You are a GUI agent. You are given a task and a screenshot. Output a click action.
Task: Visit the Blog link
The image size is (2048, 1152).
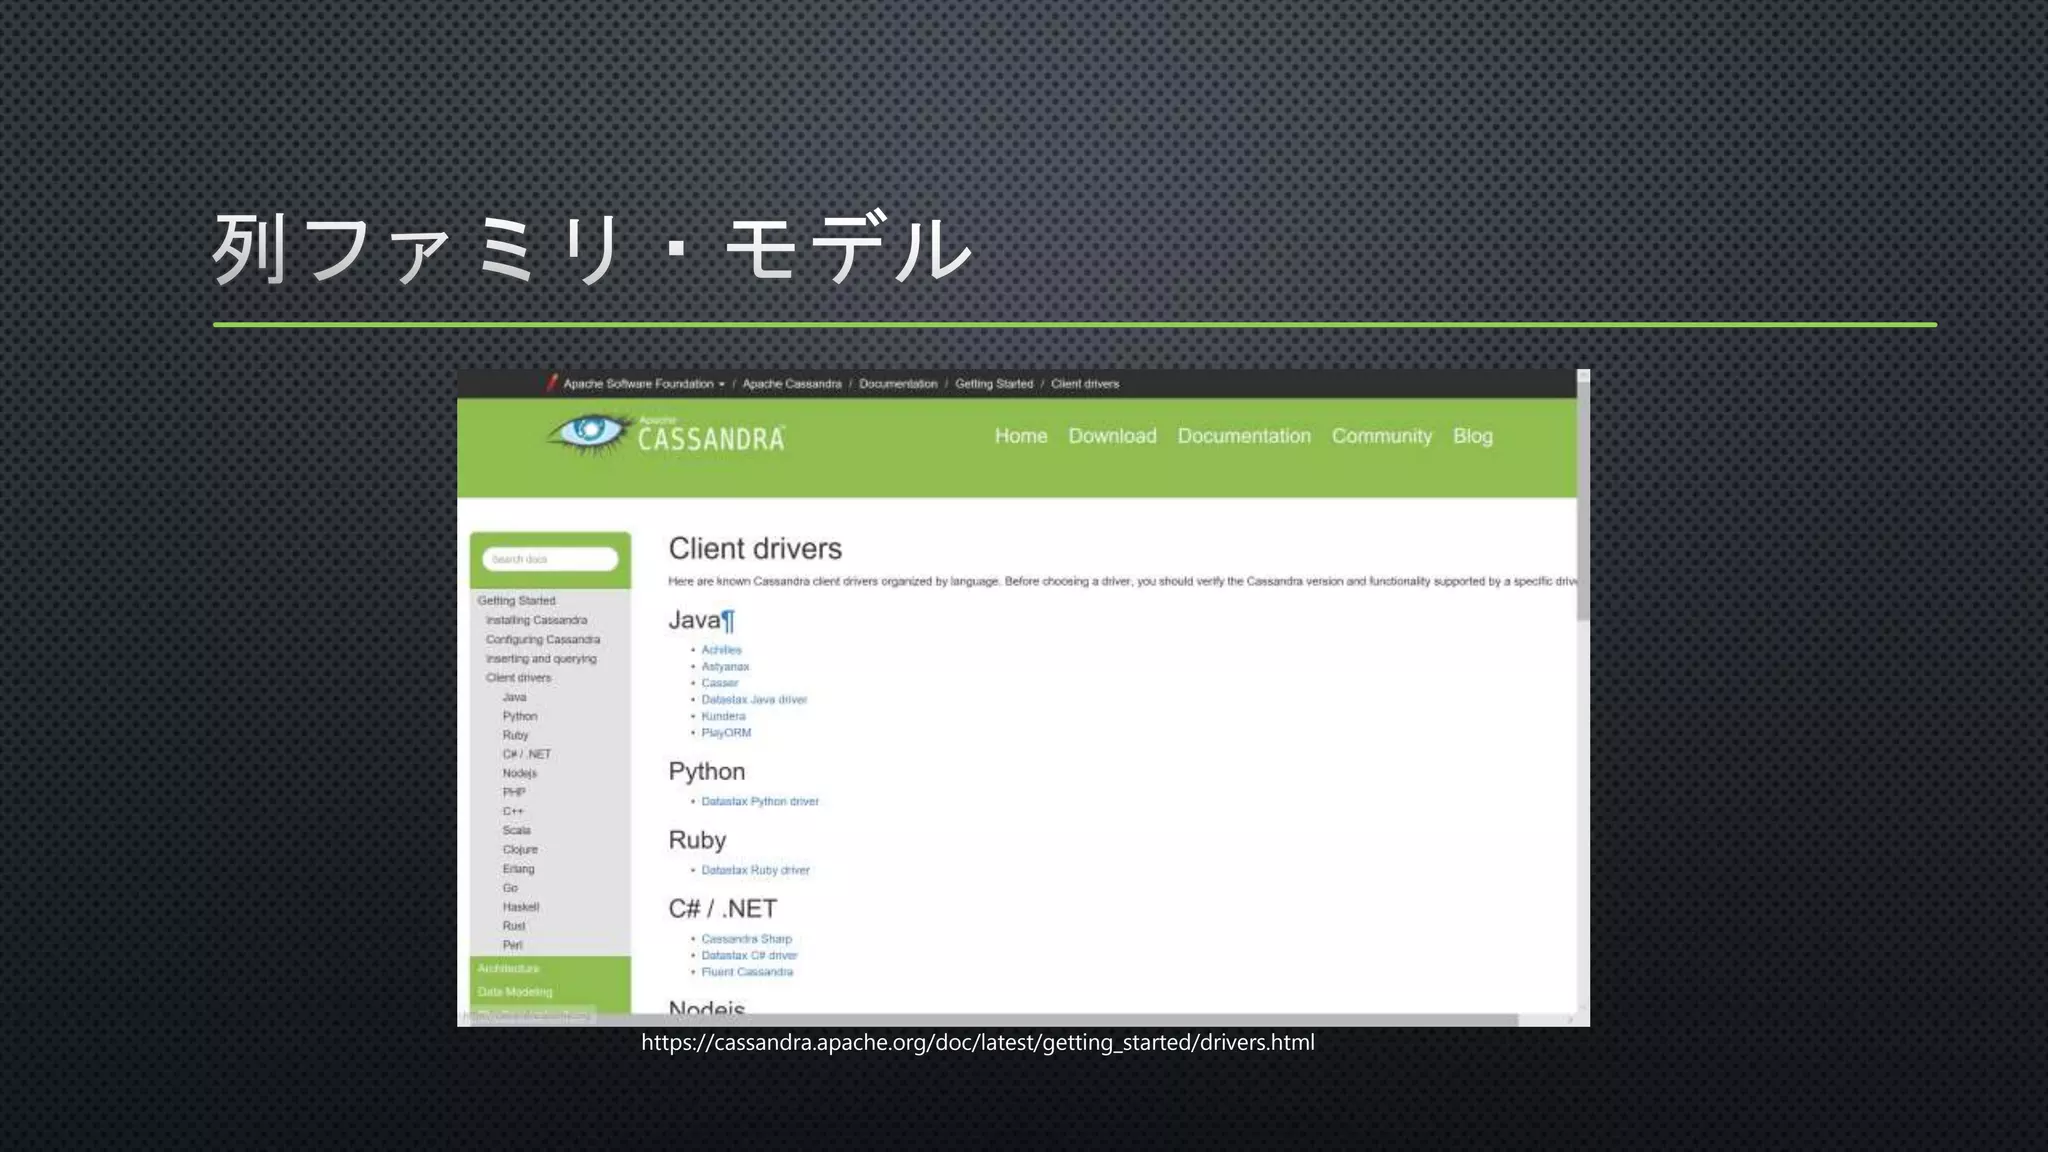coord(1472,436)
